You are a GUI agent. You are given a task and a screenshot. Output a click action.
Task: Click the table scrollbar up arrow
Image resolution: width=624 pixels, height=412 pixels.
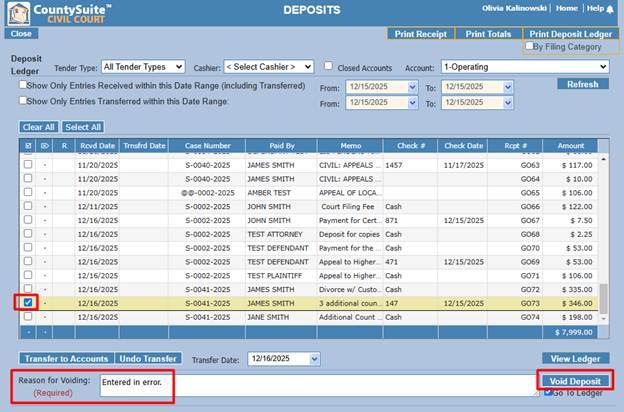coord(603,159)
